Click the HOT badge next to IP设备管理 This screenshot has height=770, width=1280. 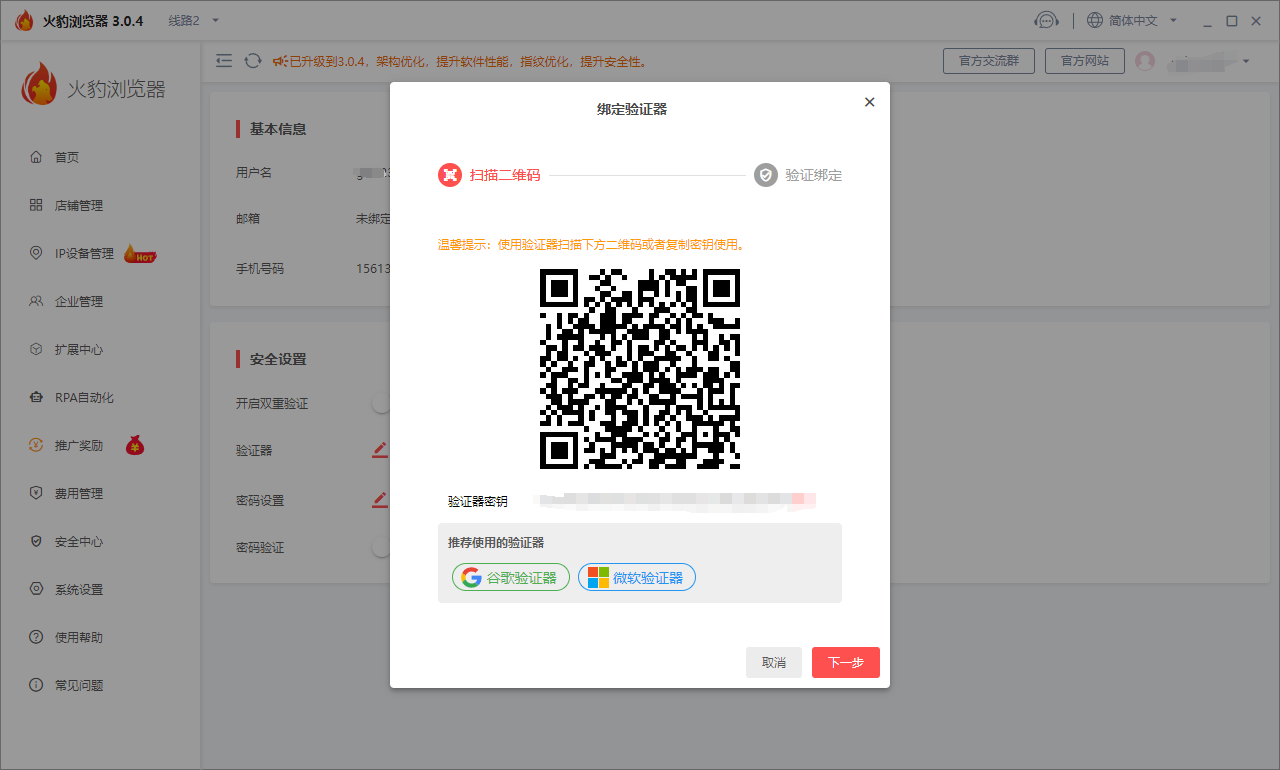[139, 253]
